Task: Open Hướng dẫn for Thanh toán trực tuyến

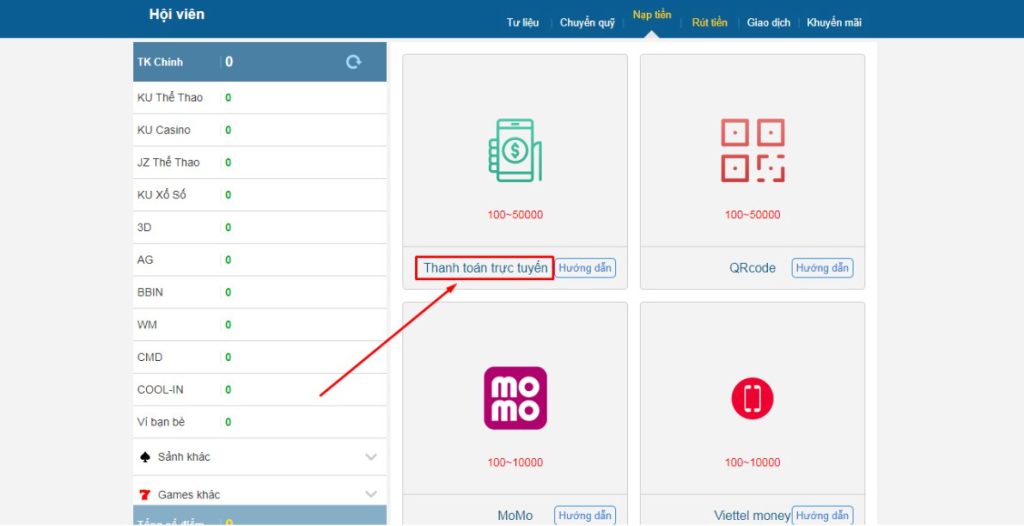Action: pyautogui.click(x=585, y=268)
